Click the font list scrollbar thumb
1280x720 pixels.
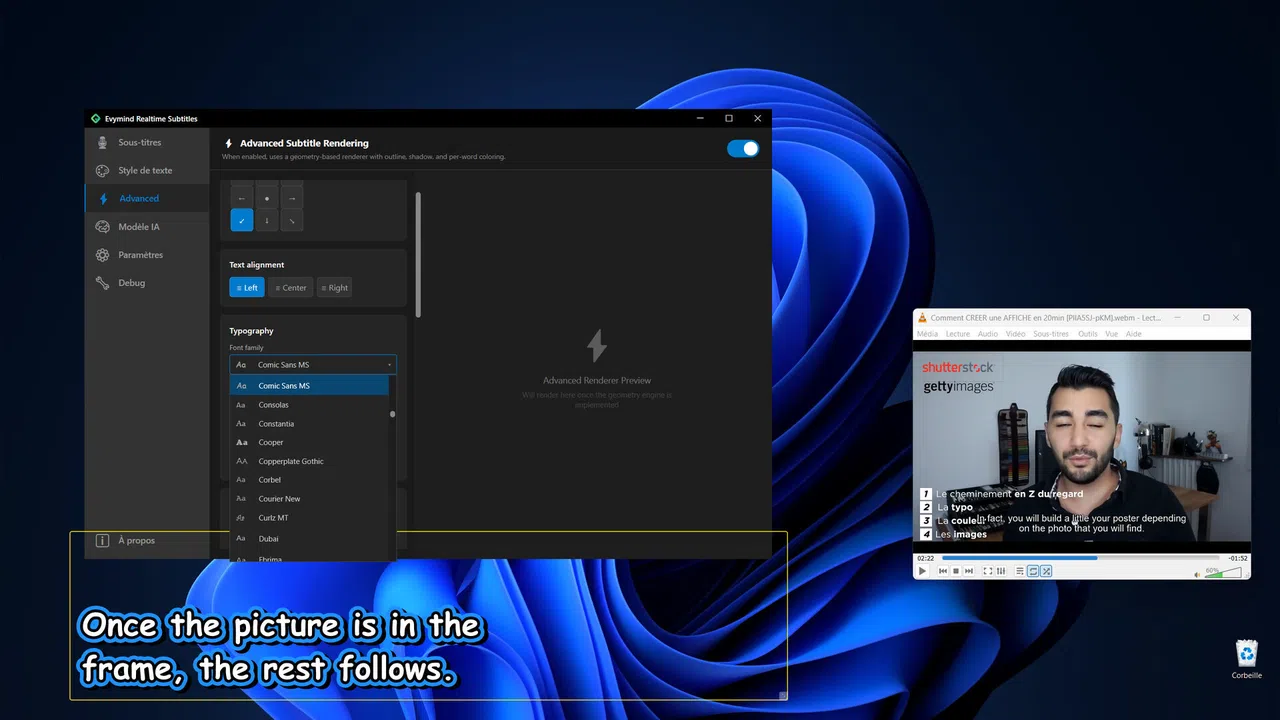click(x=392, y=414)
